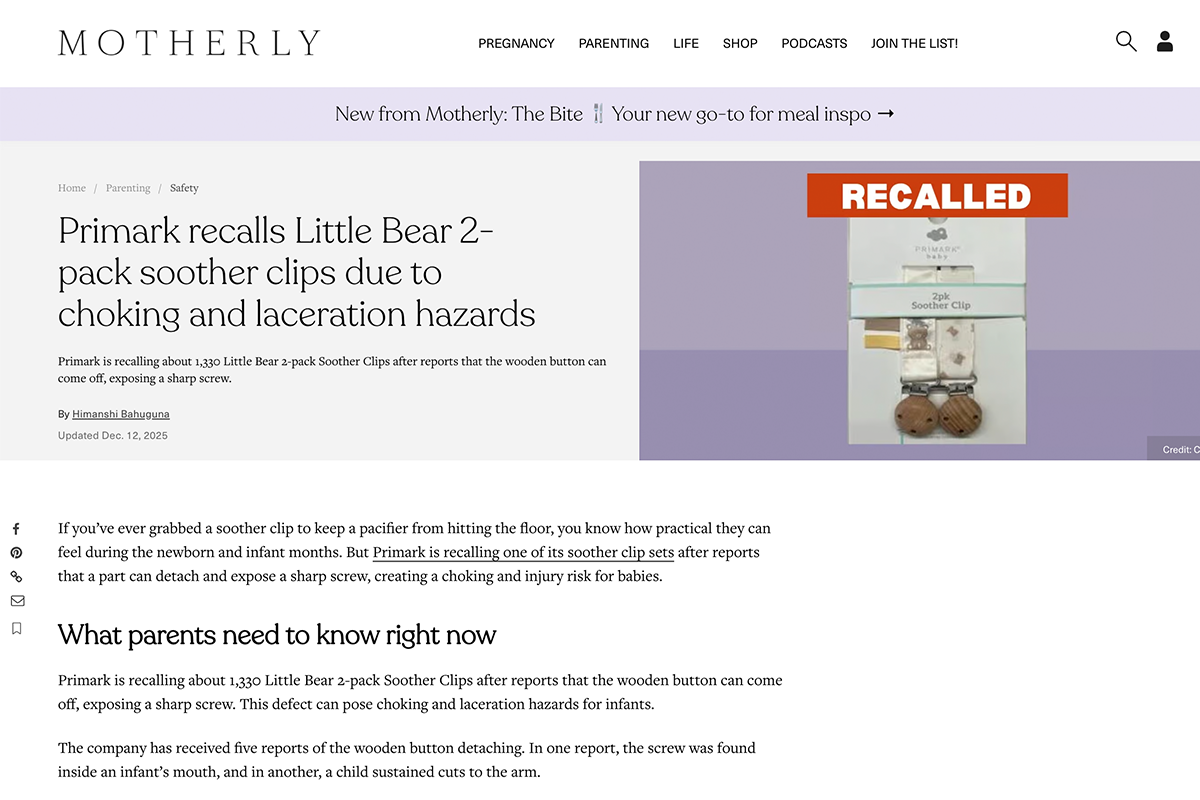This screenshot has width=1200, height=800.
Task: Follow the Primark is recalling soother clip link
Action: click(523, 552)
